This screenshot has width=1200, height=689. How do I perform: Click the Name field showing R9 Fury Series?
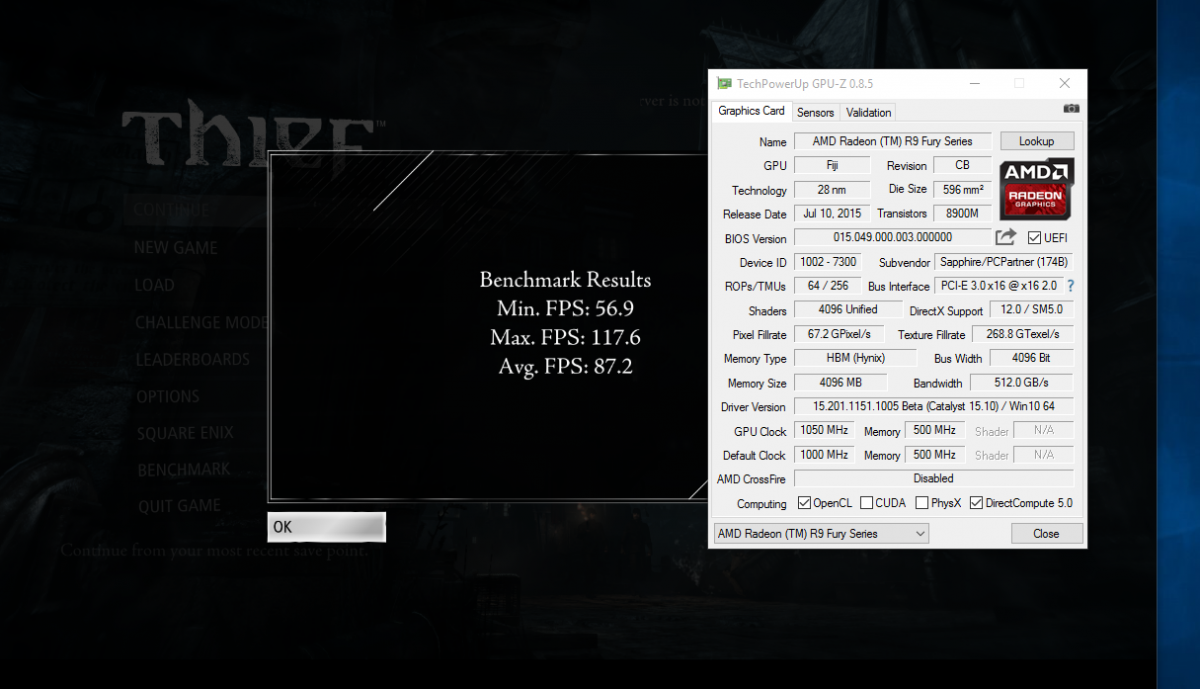click(892, 141)
